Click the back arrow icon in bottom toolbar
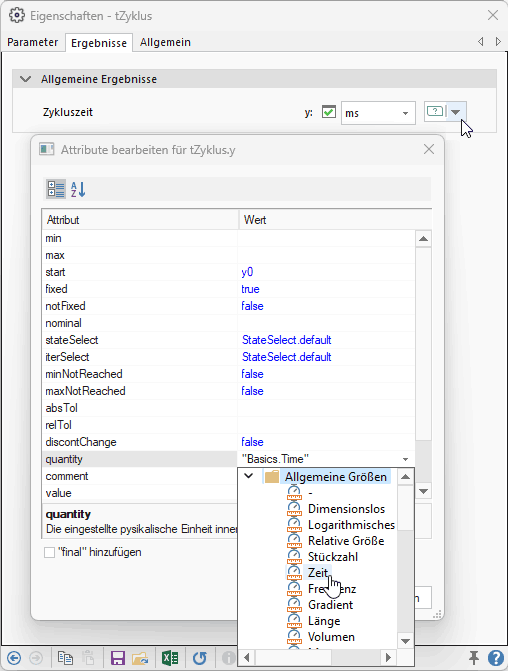This screenshot has height=671, width=508. pyautogui.click(x=14, y=657)
